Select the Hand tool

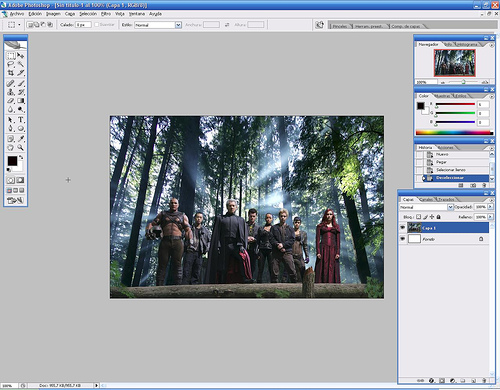click(x=11, y=147)
